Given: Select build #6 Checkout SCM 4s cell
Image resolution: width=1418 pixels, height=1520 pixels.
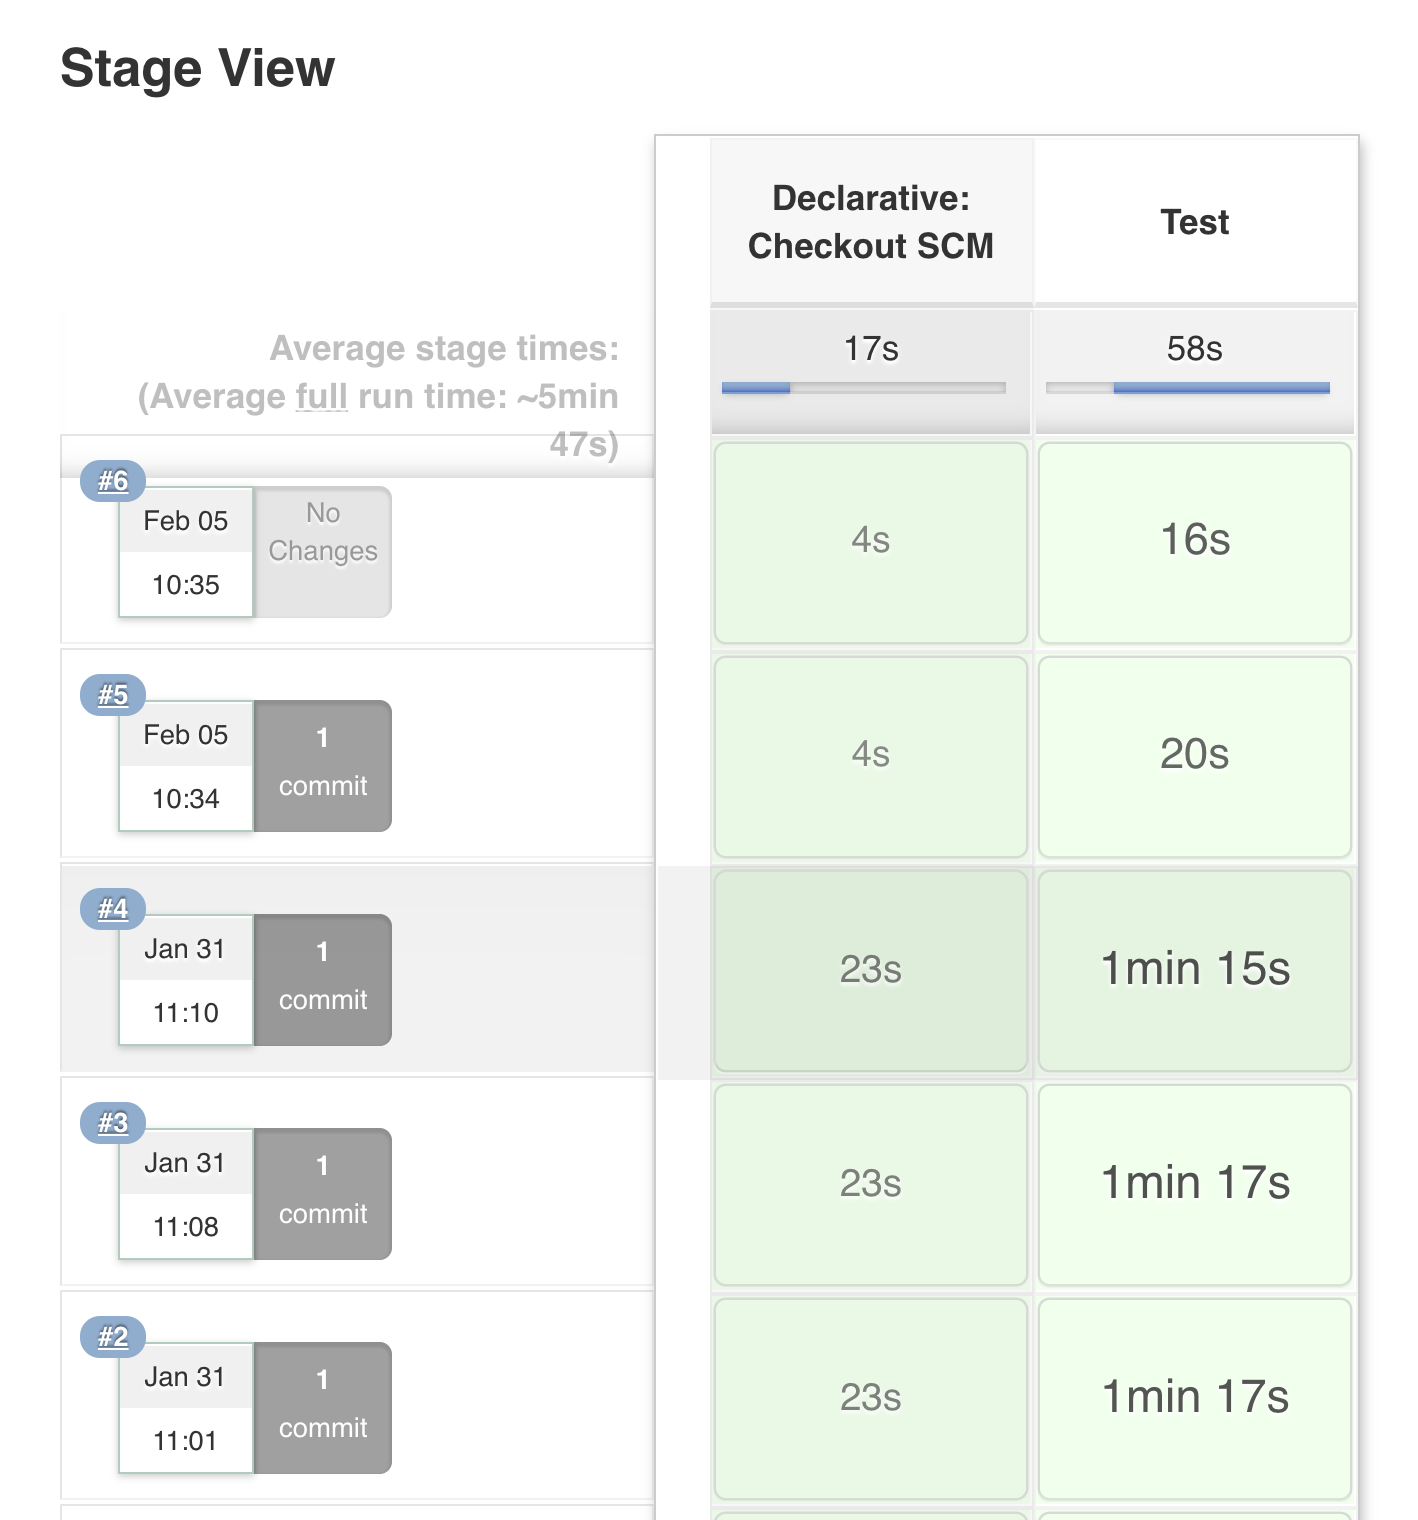Looking at the screenshot, I should point(871,542).
